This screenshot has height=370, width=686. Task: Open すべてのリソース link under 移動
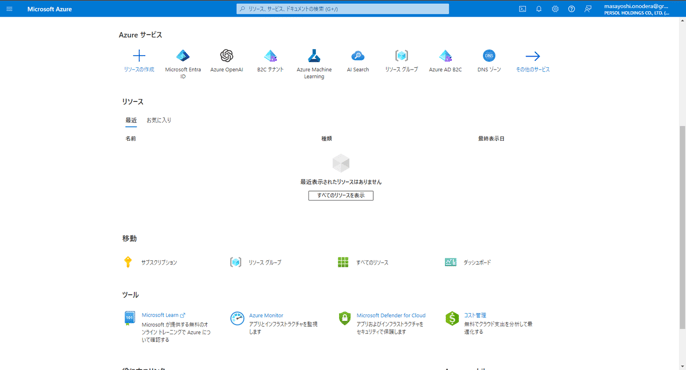click(372, 262)
